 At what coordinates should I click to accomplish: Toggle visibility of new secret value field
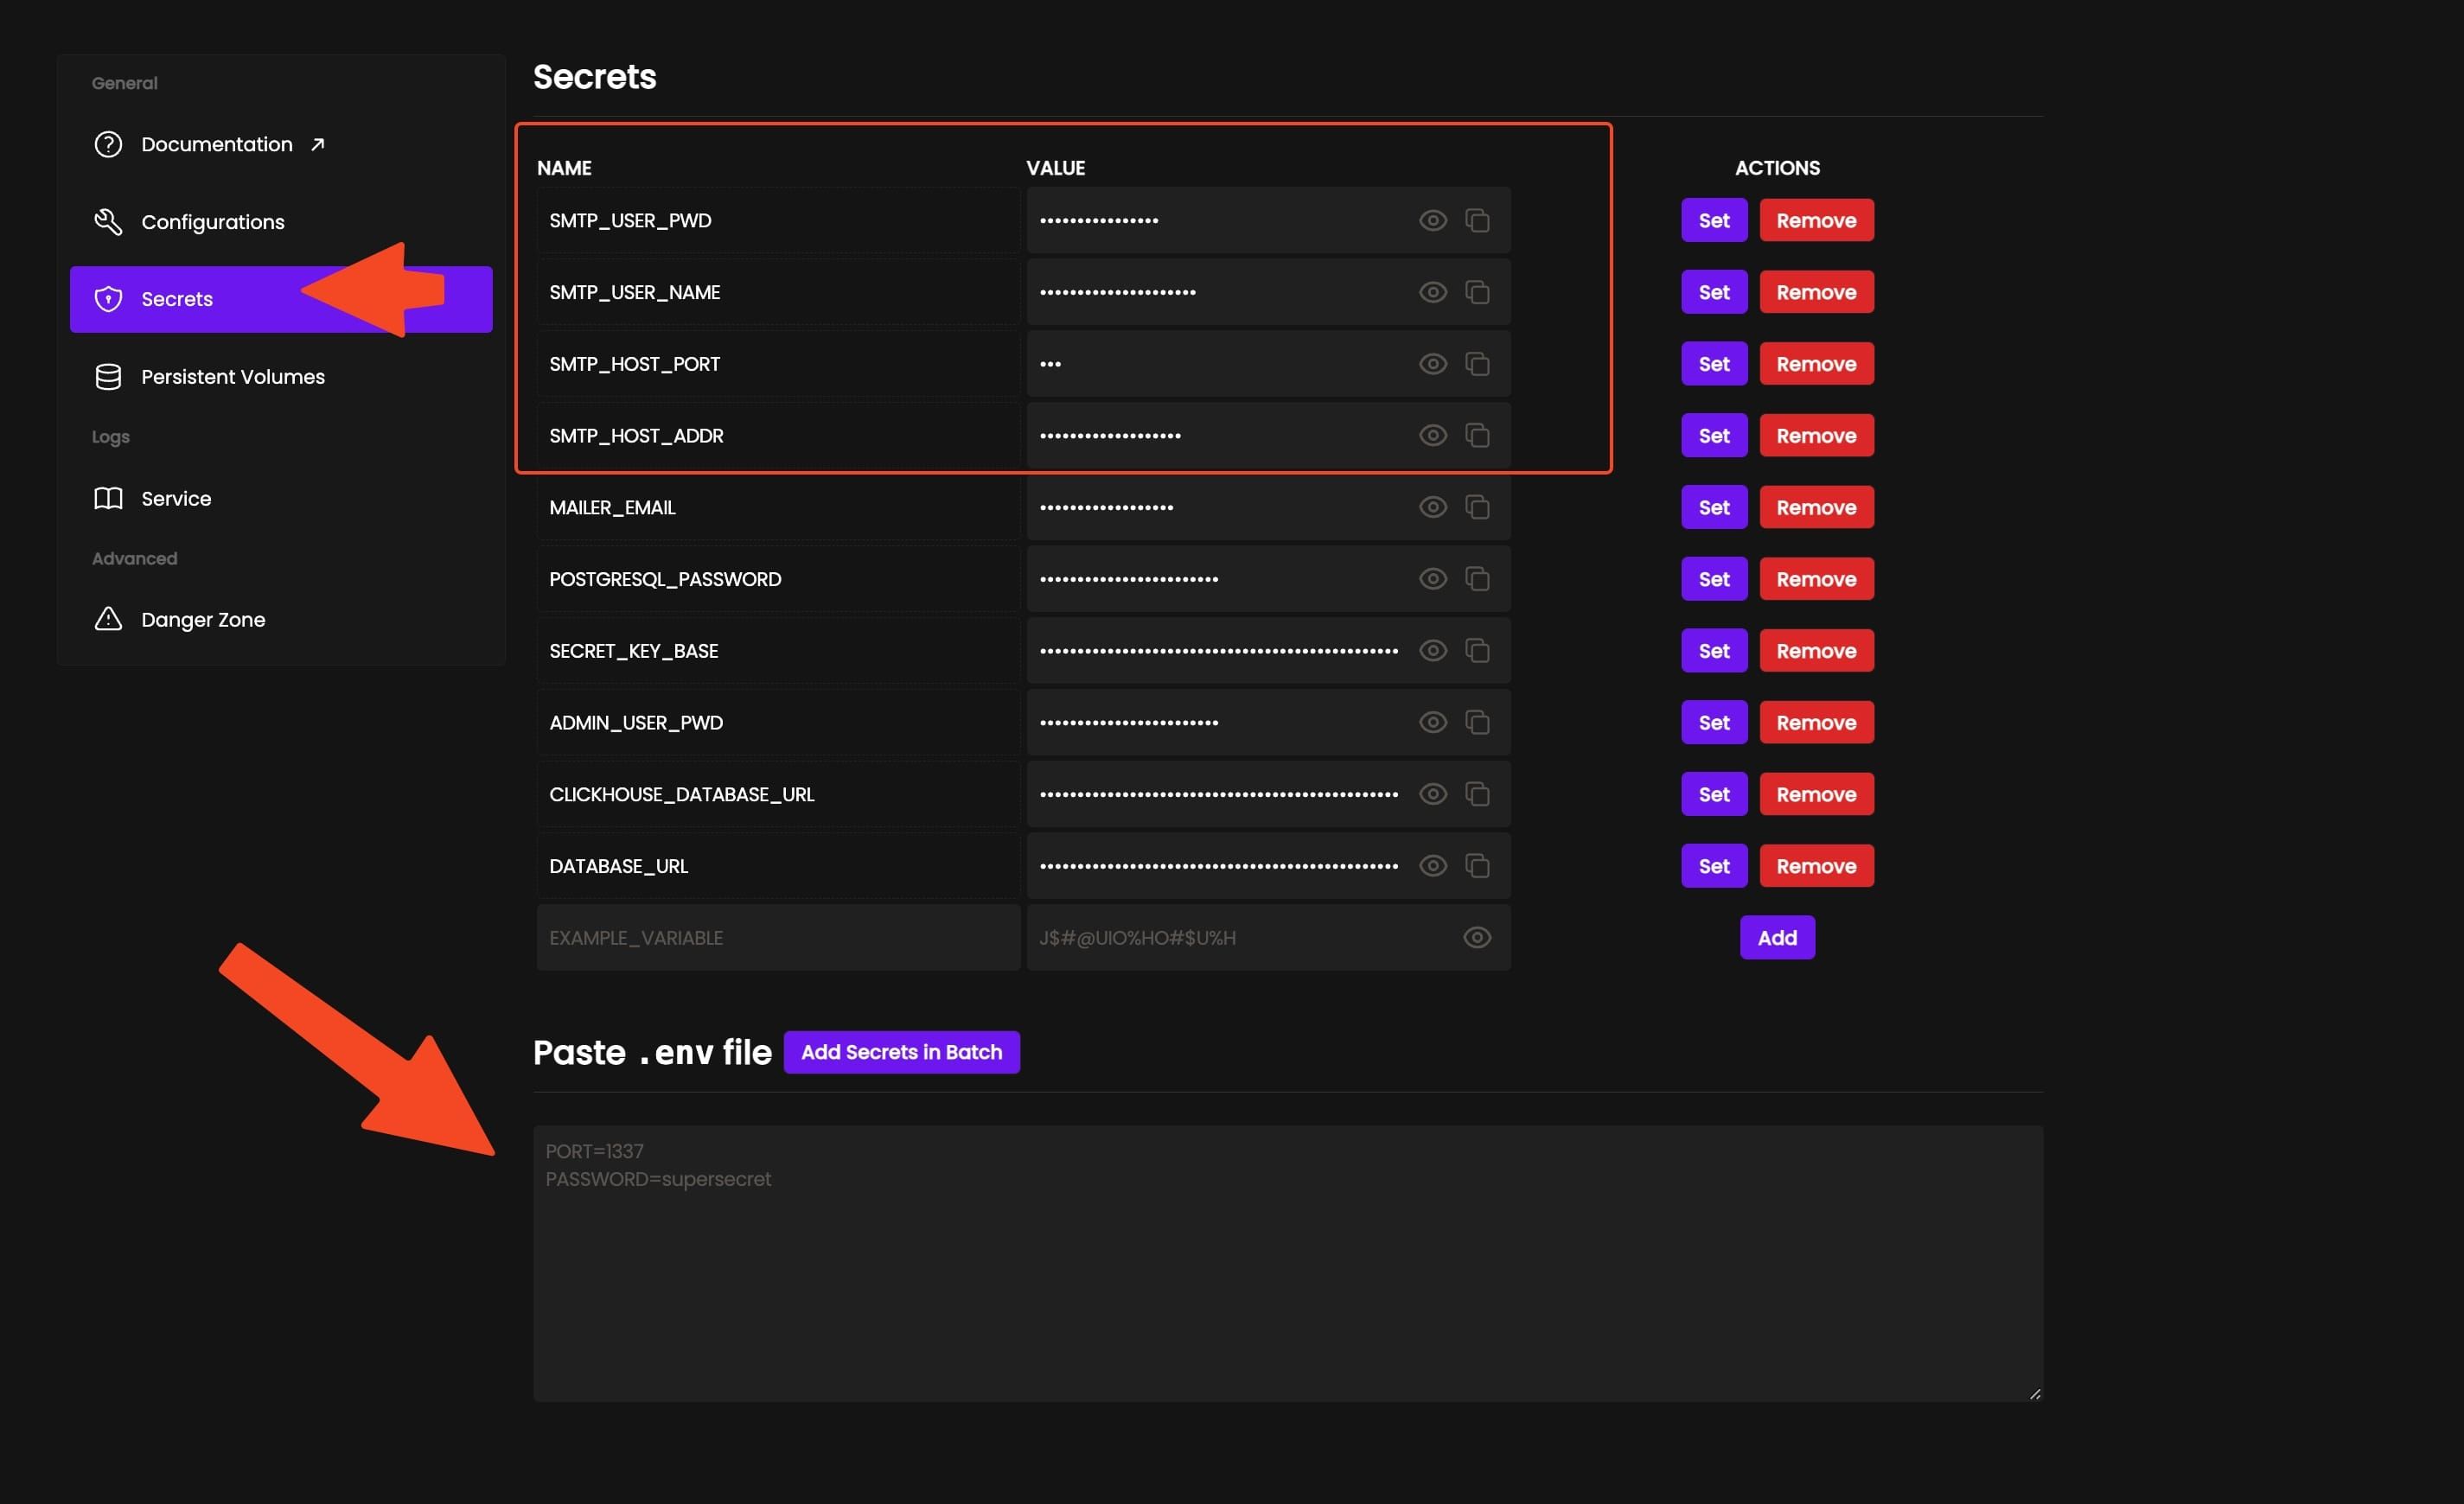pos(1476,938)
